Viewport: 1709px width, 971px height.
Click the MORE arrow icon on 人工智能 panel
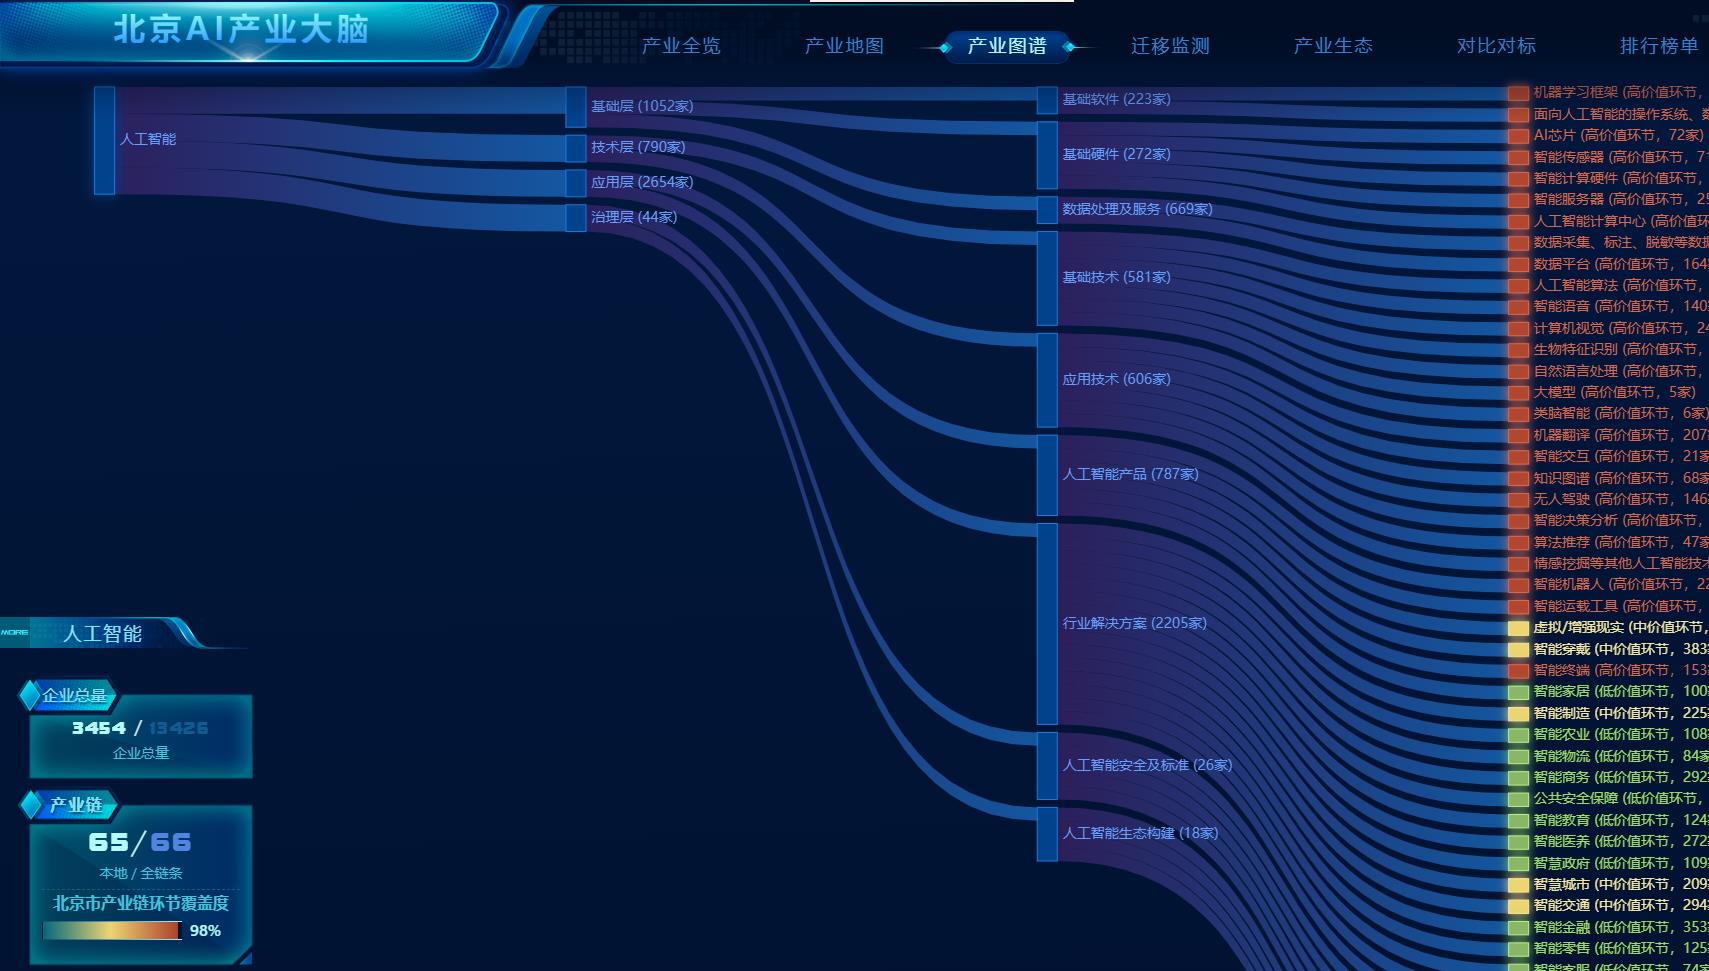click(12, 630)
